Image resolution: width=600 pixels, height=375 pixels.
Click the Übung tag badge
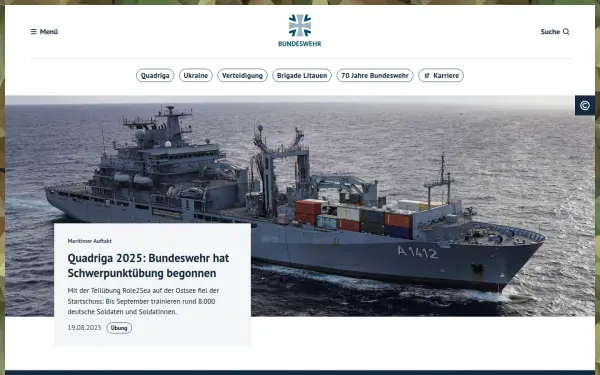pos(119,328)
